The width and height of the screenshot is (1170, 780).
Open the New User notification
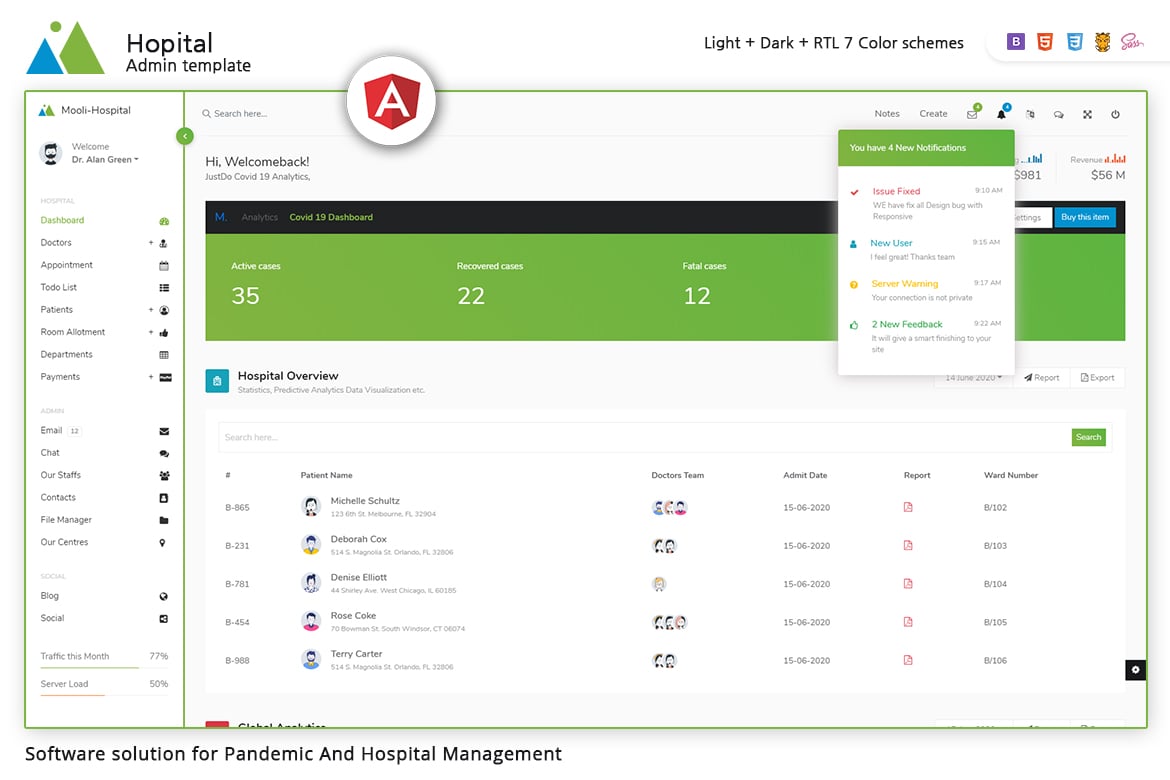(x=926, y=249)
